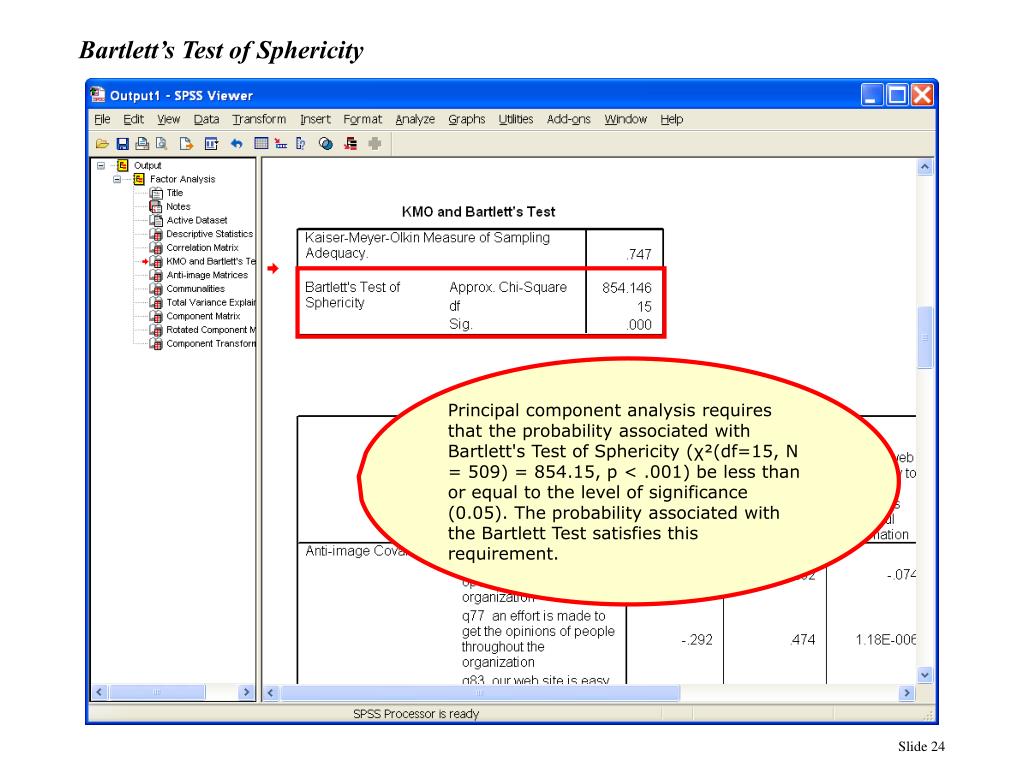1024x768 pixels.
Task: Click the icon beside Active Dataset
Action: point(156,220)
